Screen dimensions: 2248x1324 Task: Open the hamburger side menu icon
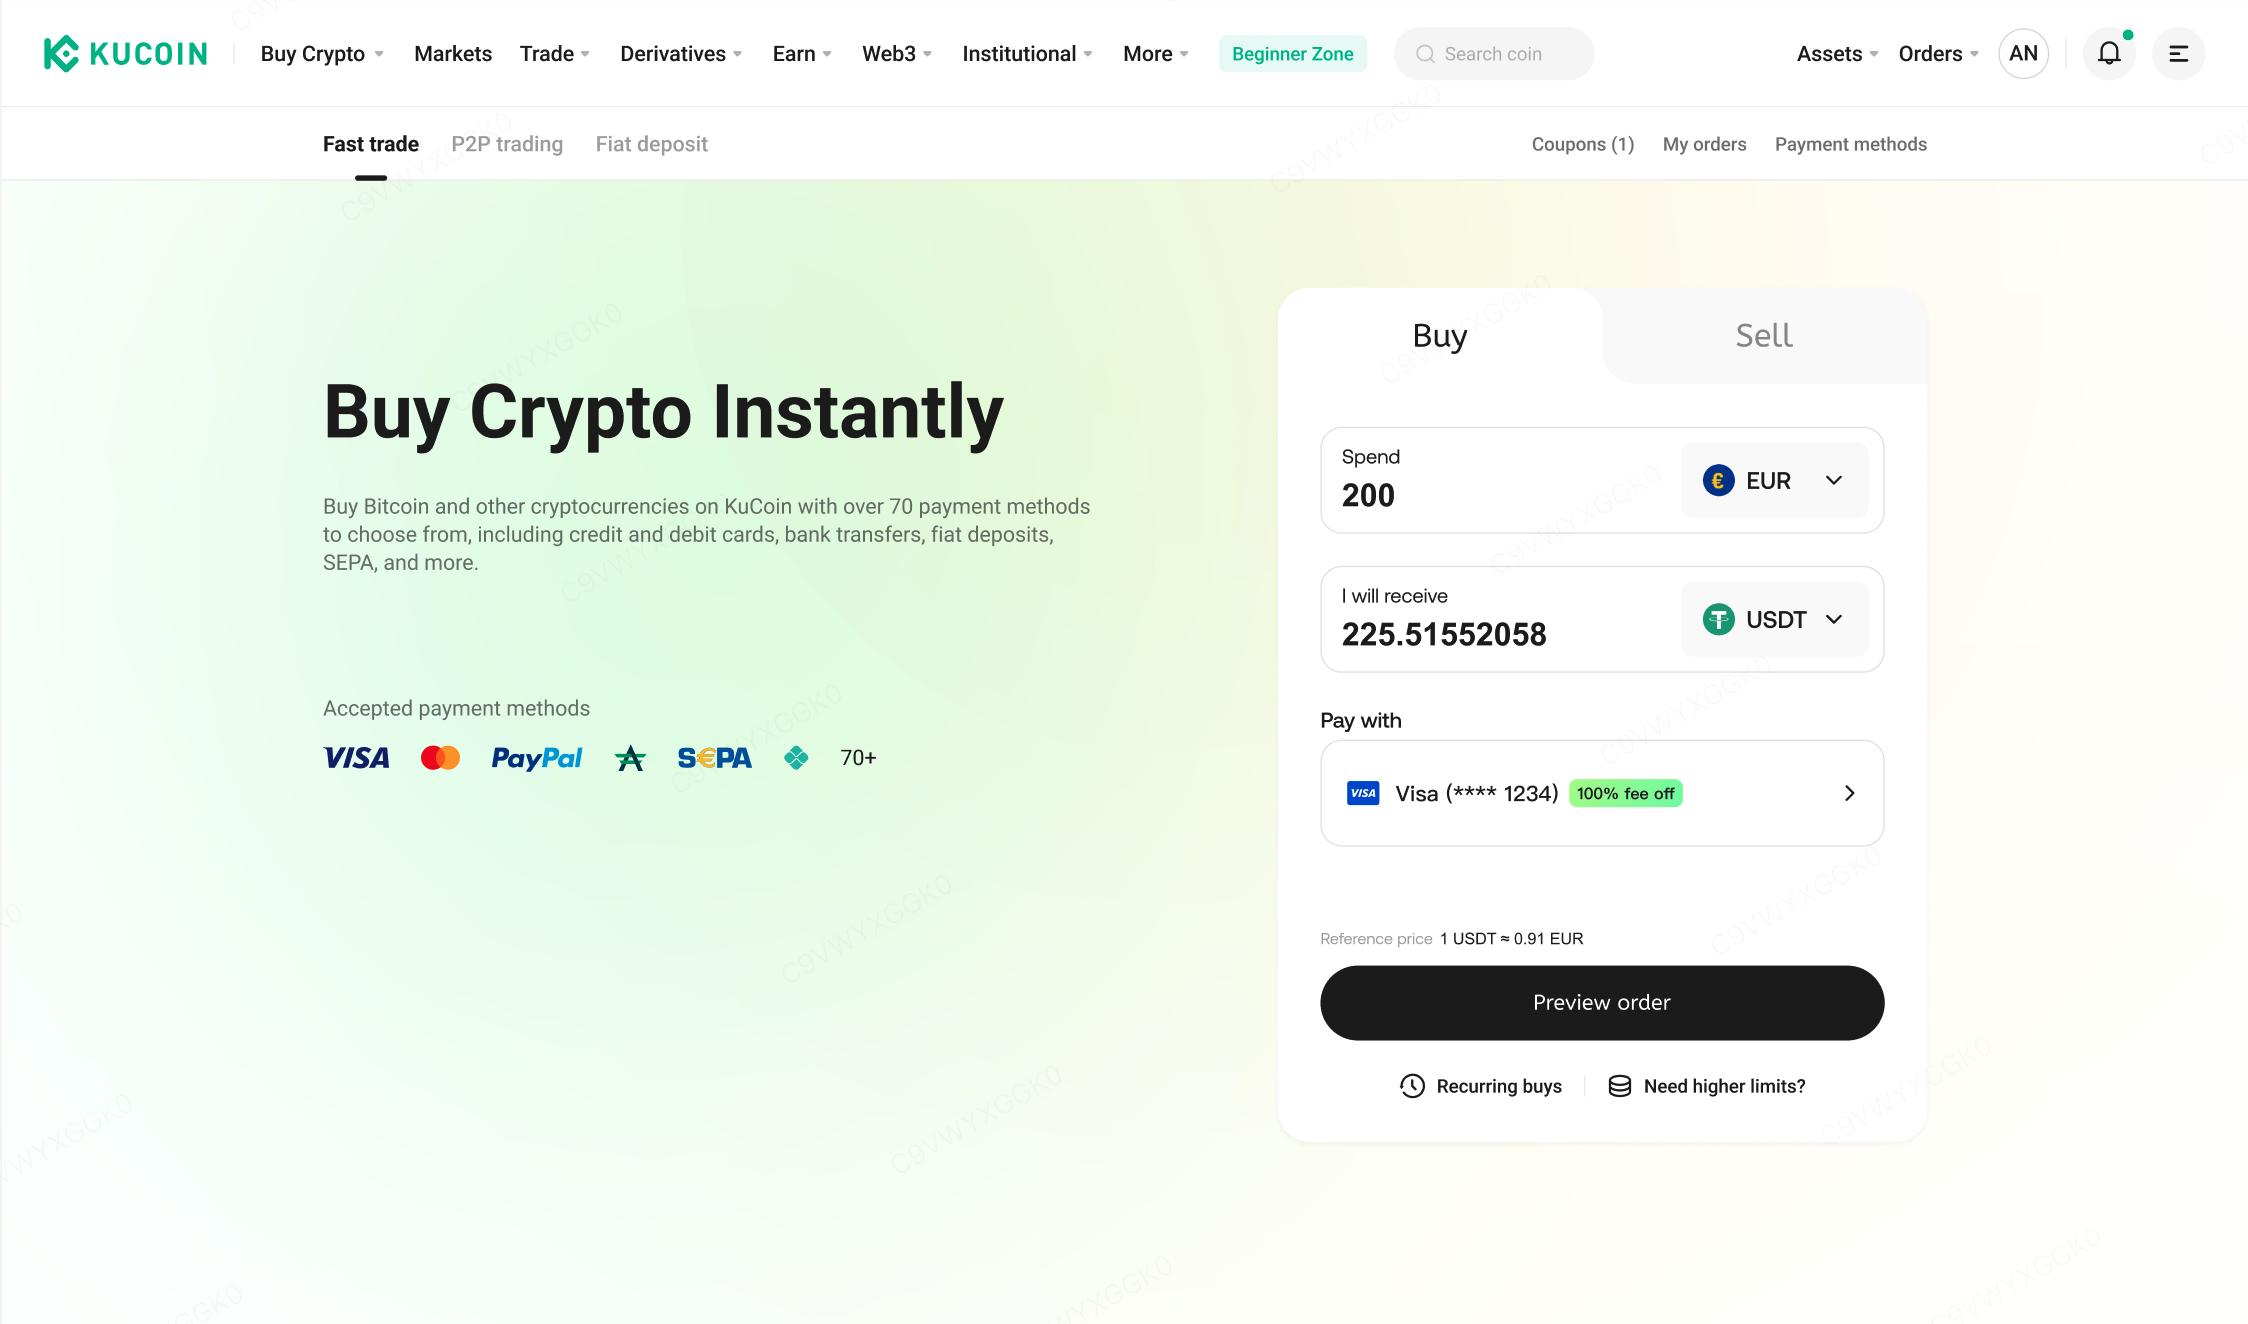2178,54
